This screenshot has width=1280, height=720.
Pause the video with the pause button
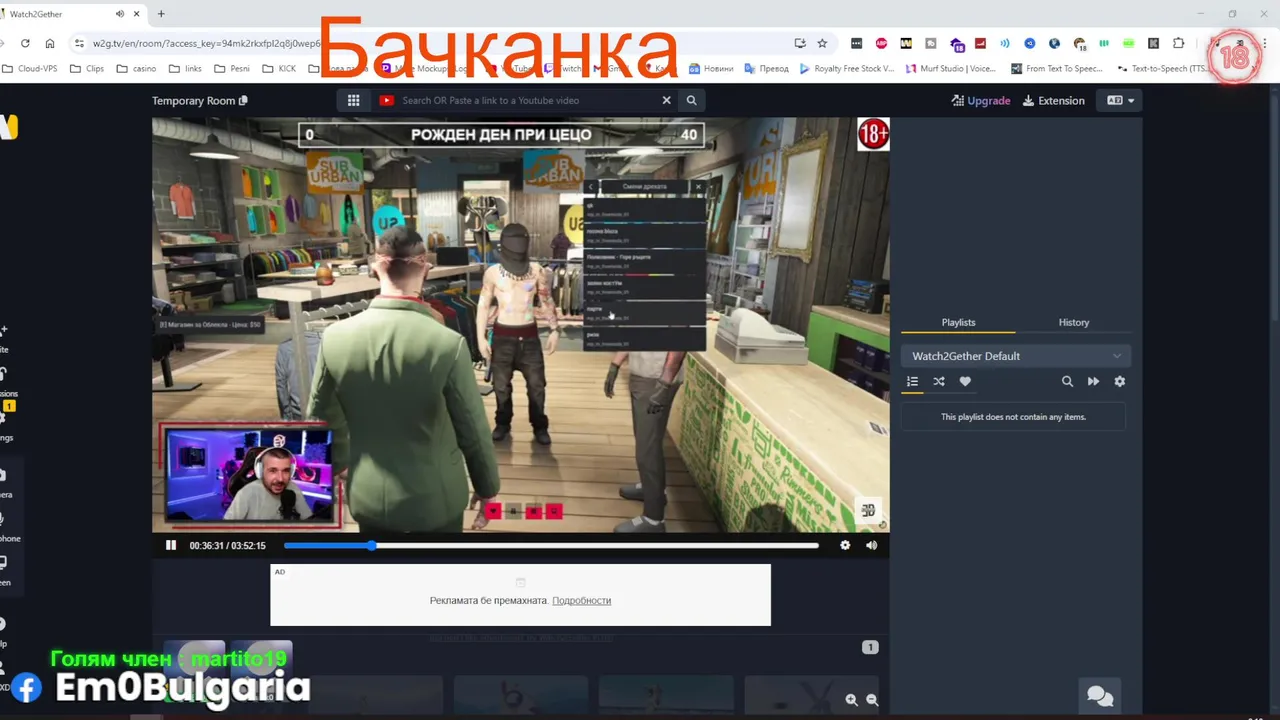pos(171,545)
